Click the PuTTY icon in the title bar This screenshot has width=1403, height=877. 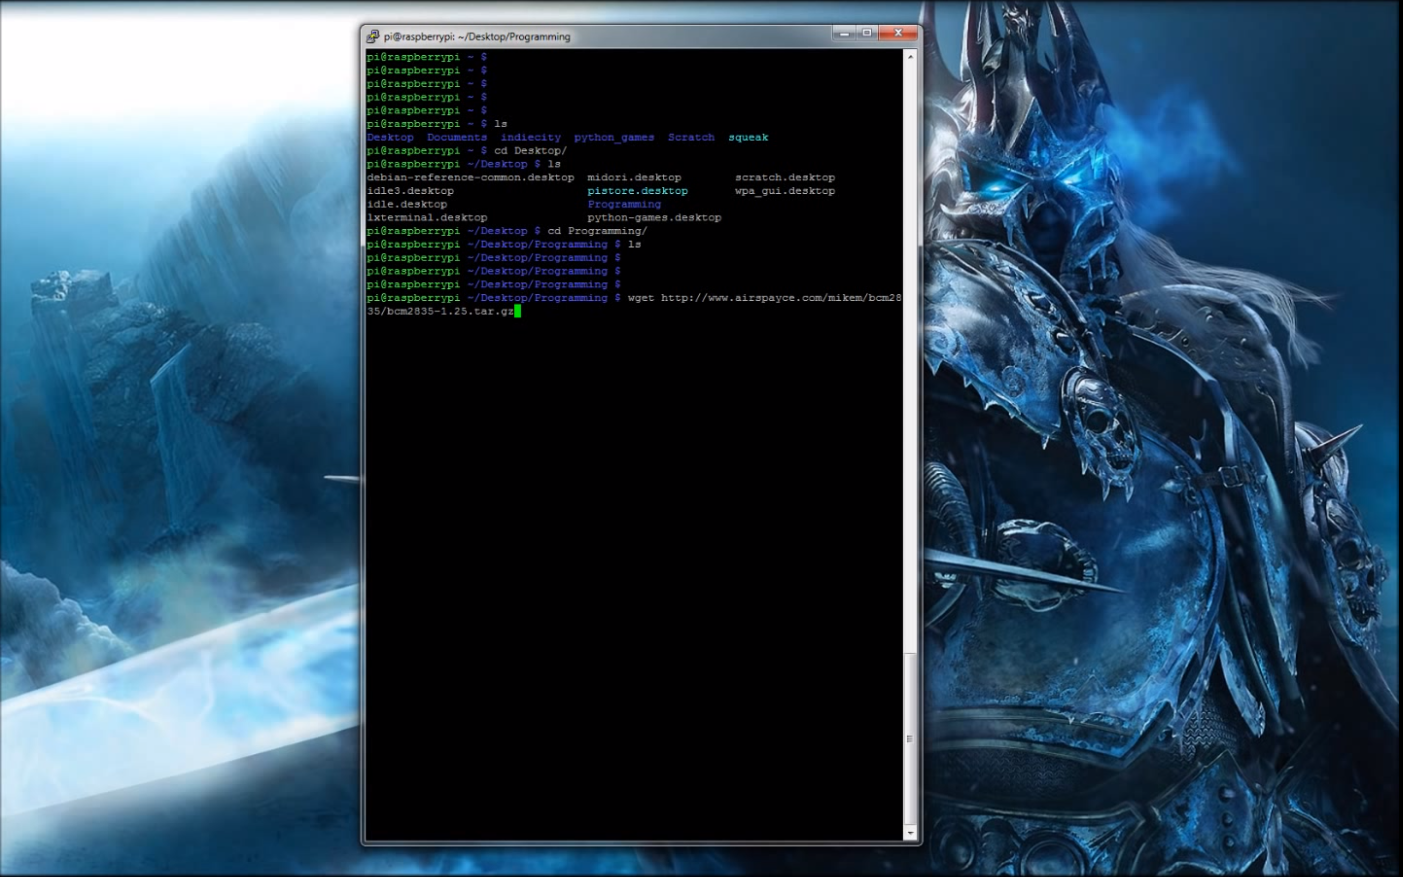coord(372,36)
